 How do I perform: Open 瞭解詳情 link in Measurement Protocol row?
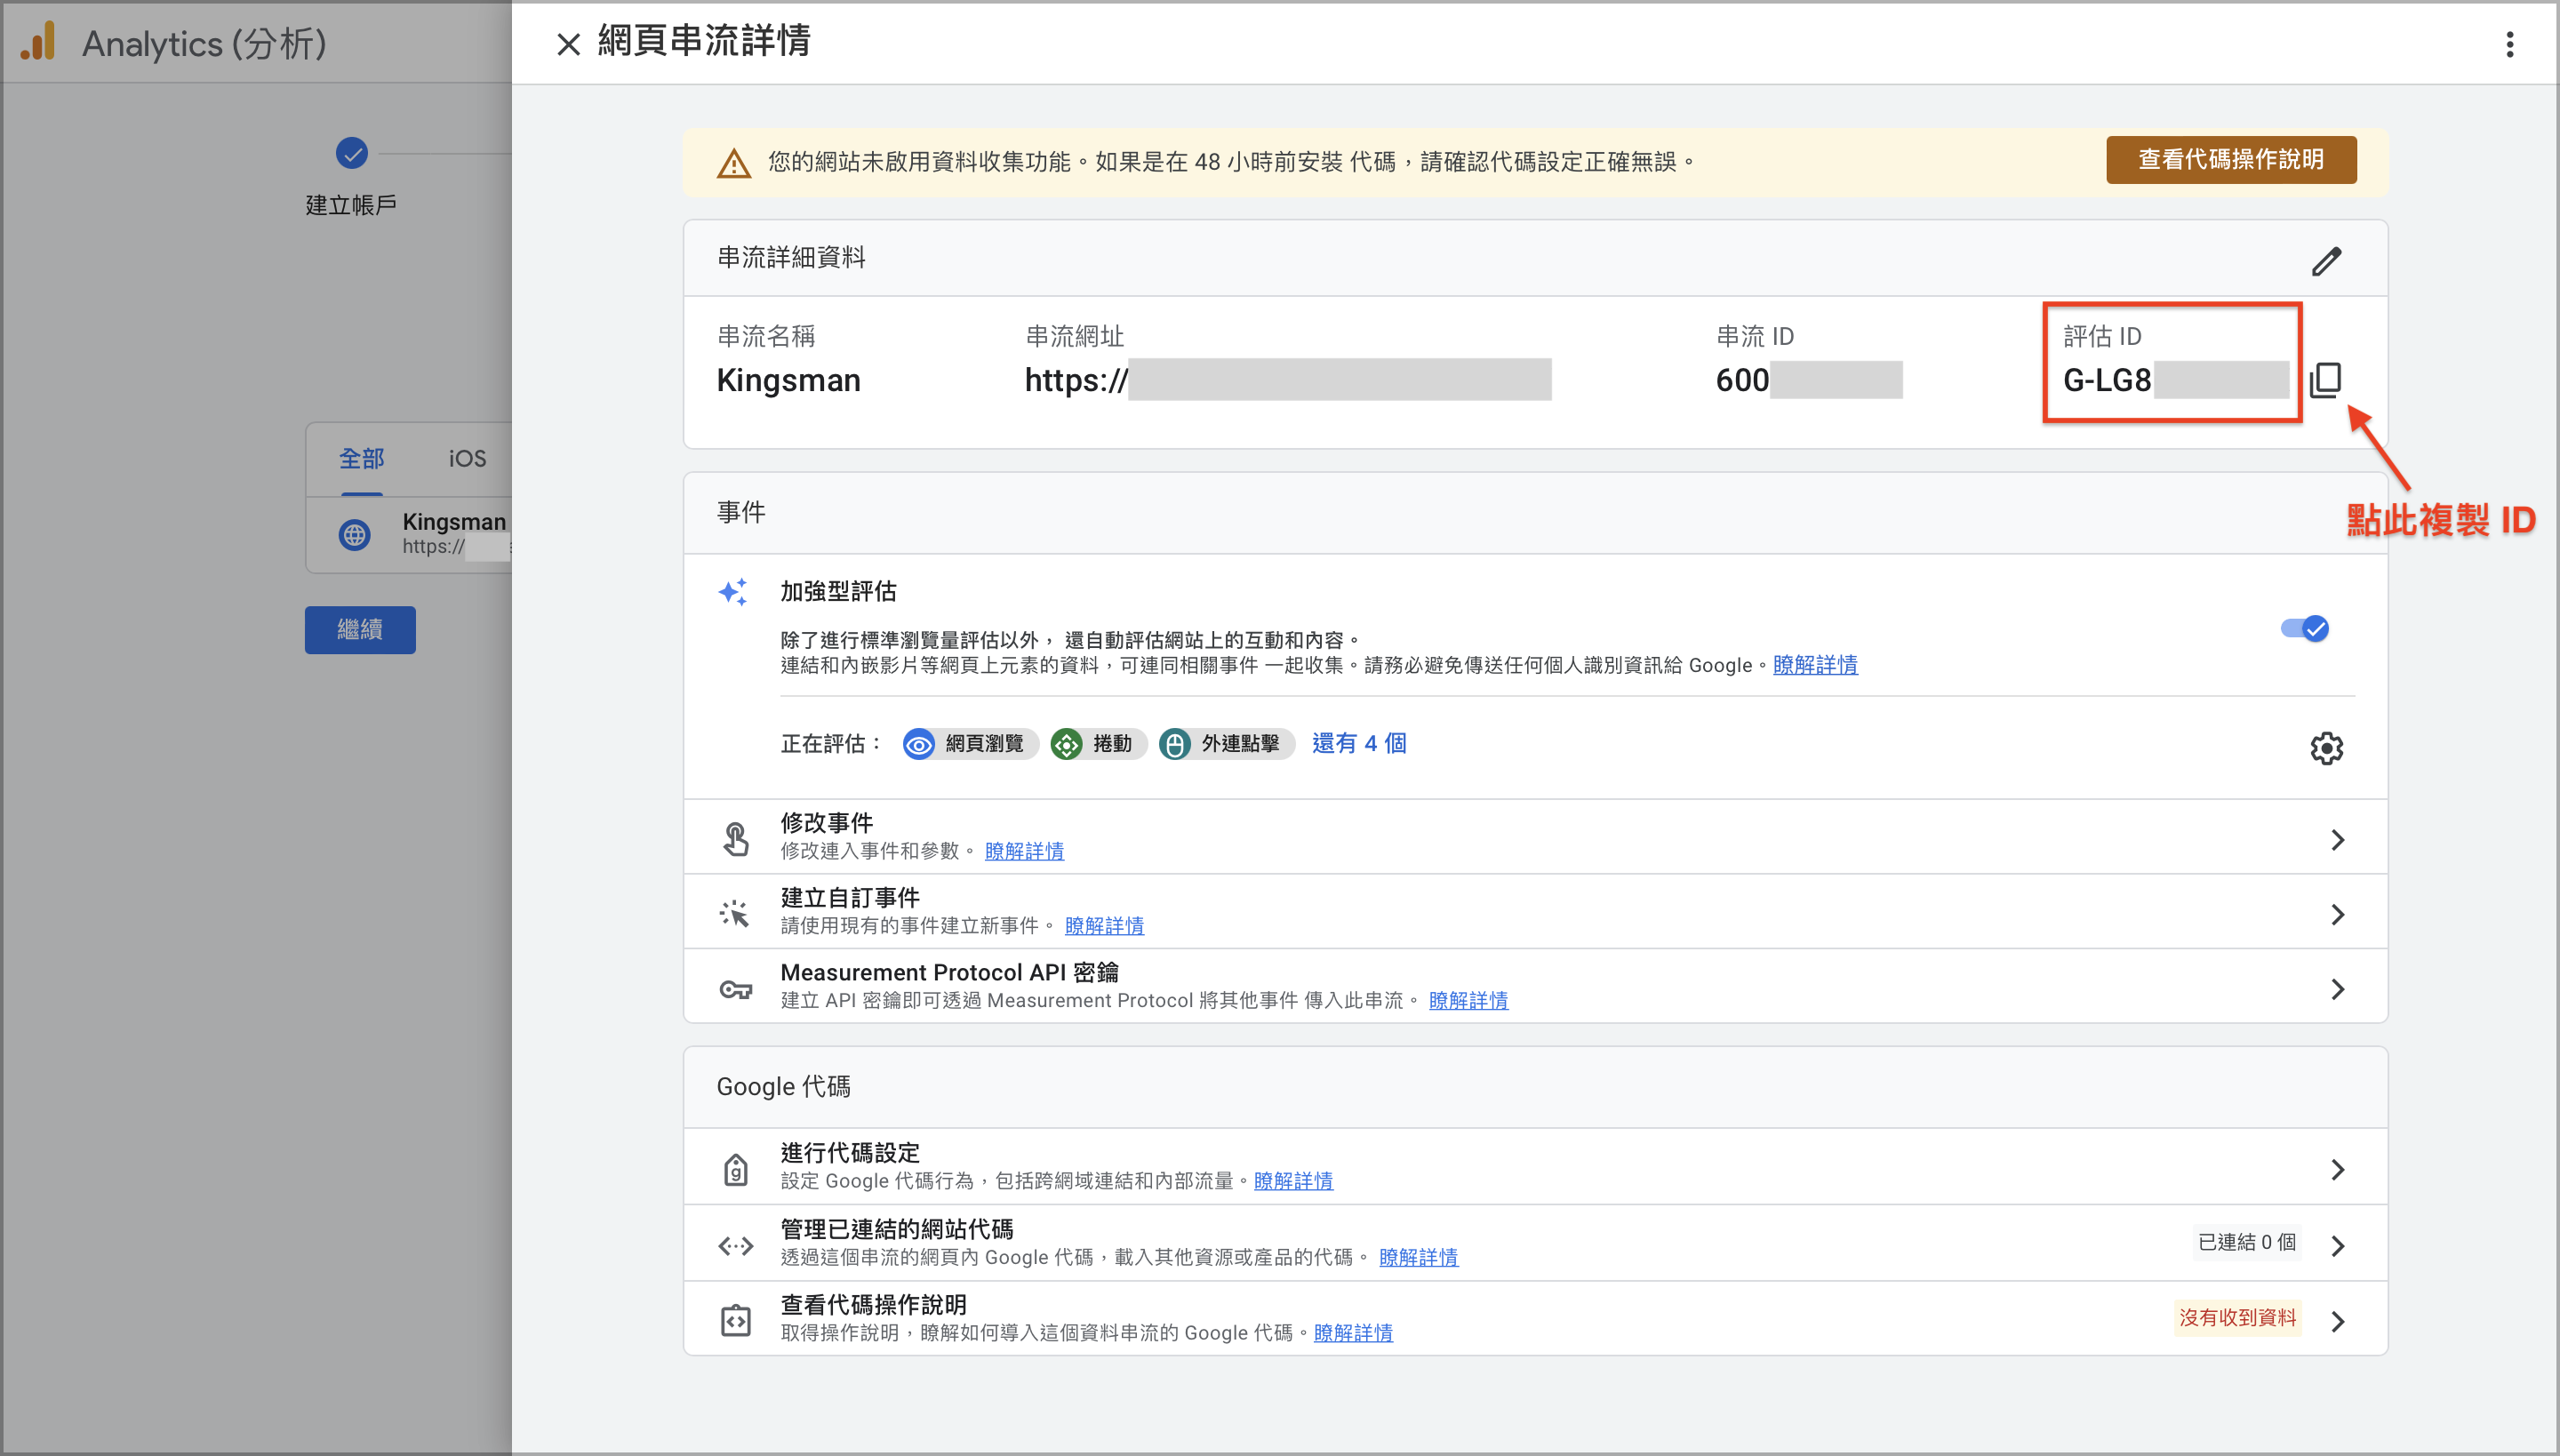(1468, 1000)
